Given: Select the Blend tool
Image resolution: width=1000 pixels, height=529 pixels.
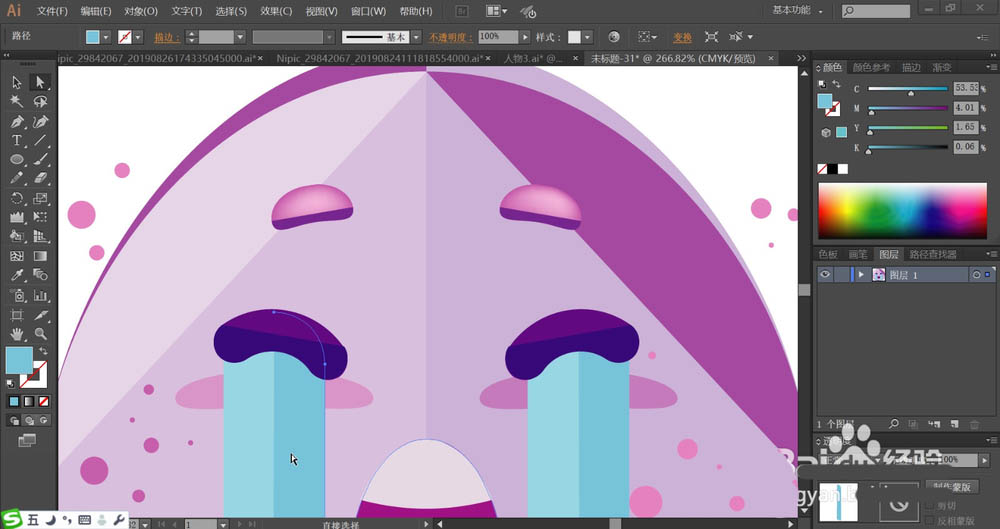Looking at the screenshot, I should click(x=40, y=276).
